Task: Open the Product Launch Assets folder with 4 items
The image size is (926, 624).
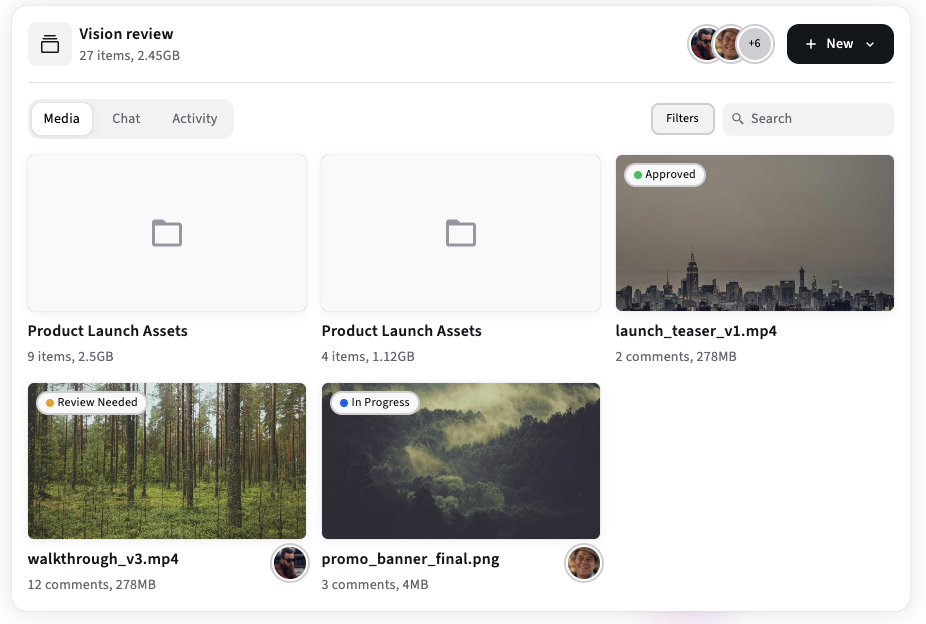Action: (x=461, y=233)
